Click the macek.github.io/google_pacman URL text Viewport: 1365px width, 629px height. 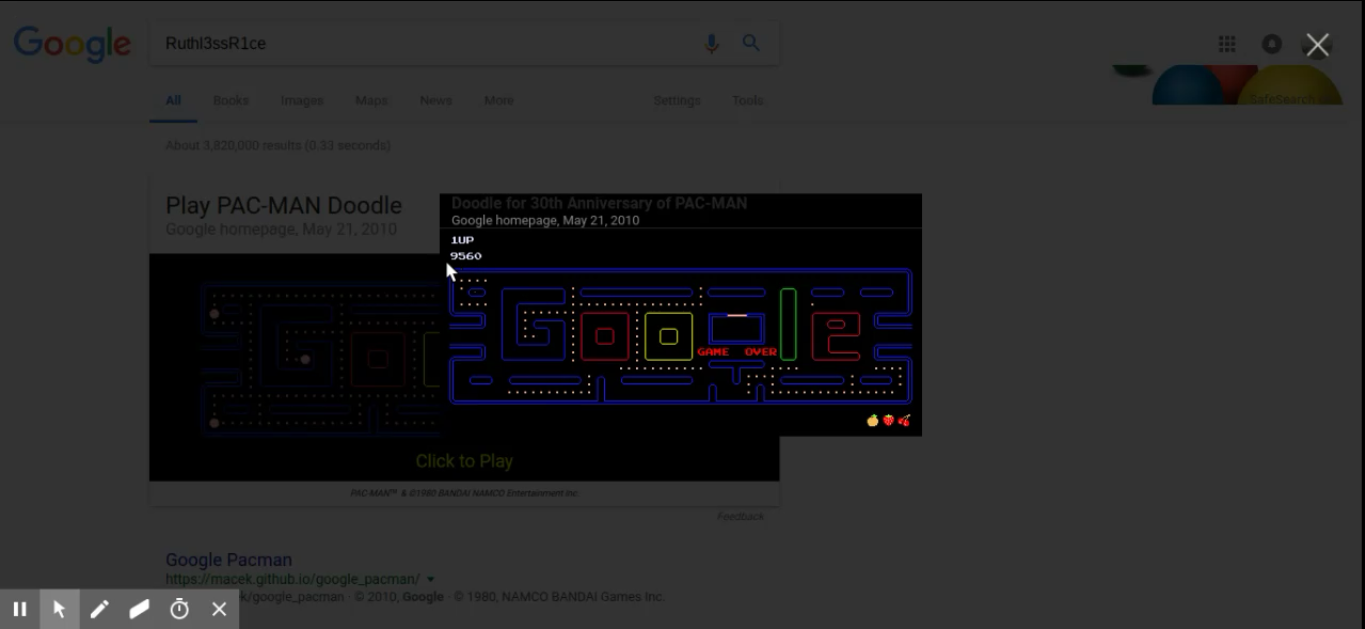293,579
